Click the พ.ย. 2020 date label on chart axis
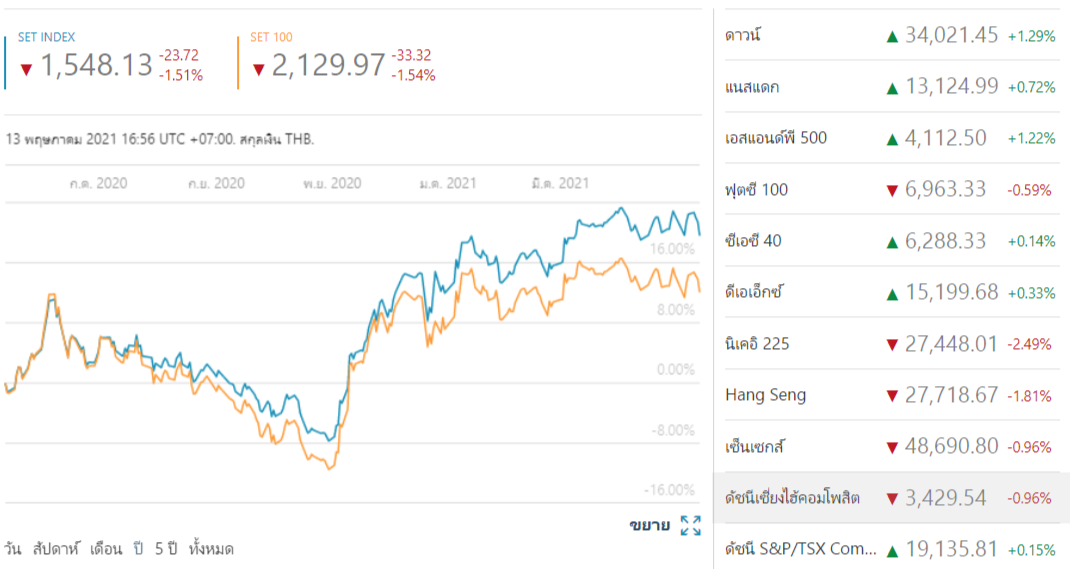 pos(332,184)
